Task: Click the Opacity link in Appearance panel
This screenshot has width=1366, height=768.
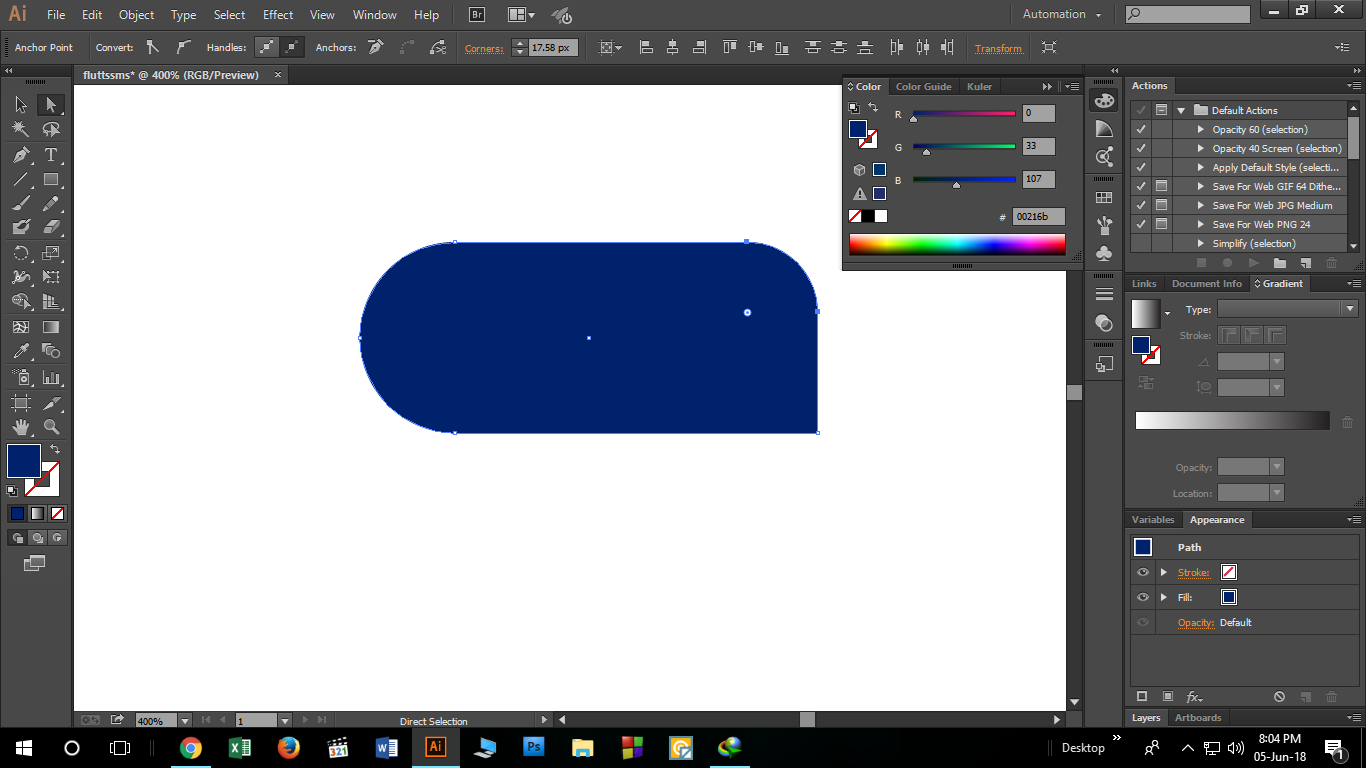Action: pos(1196,623)
